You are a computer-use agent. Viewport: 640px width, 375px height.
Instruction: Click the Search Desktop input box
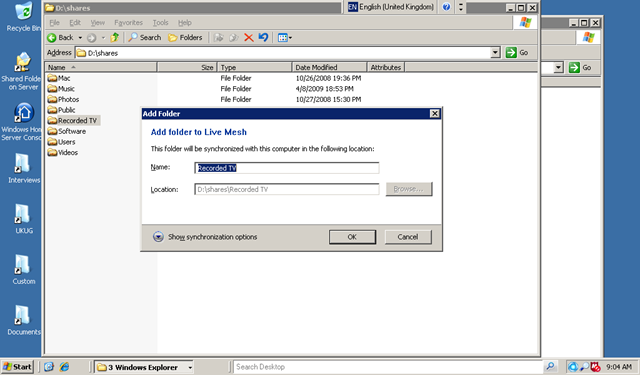[387, 367]
